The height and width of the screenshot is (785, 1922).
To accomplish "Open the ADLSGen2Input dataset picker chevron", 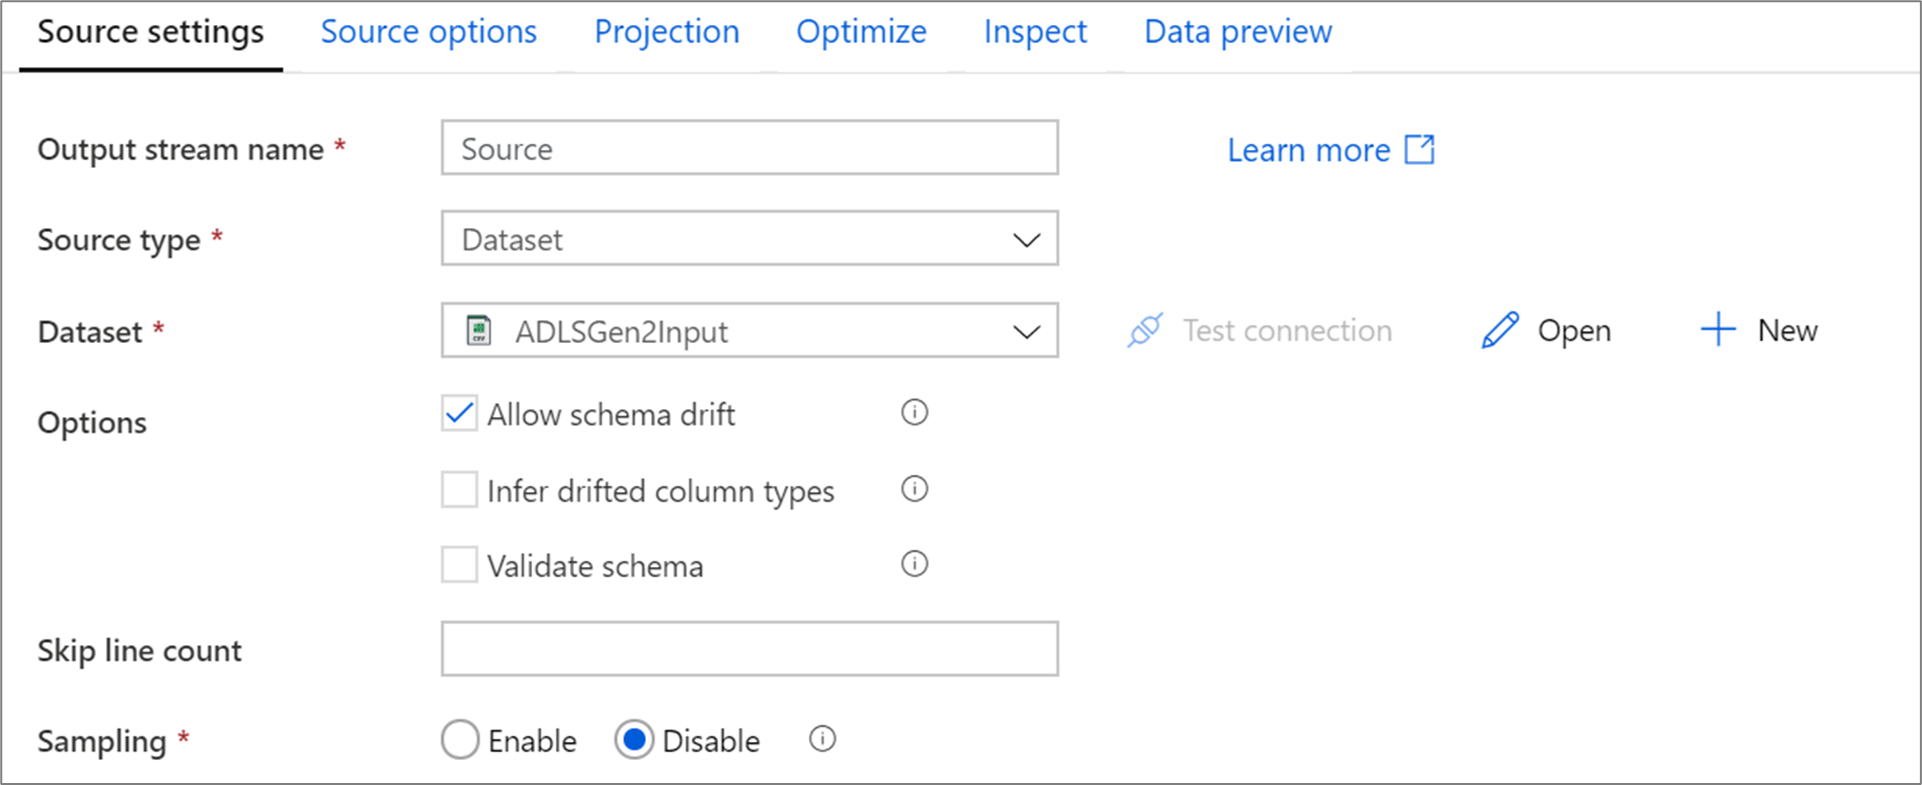I will [1025, 331].
